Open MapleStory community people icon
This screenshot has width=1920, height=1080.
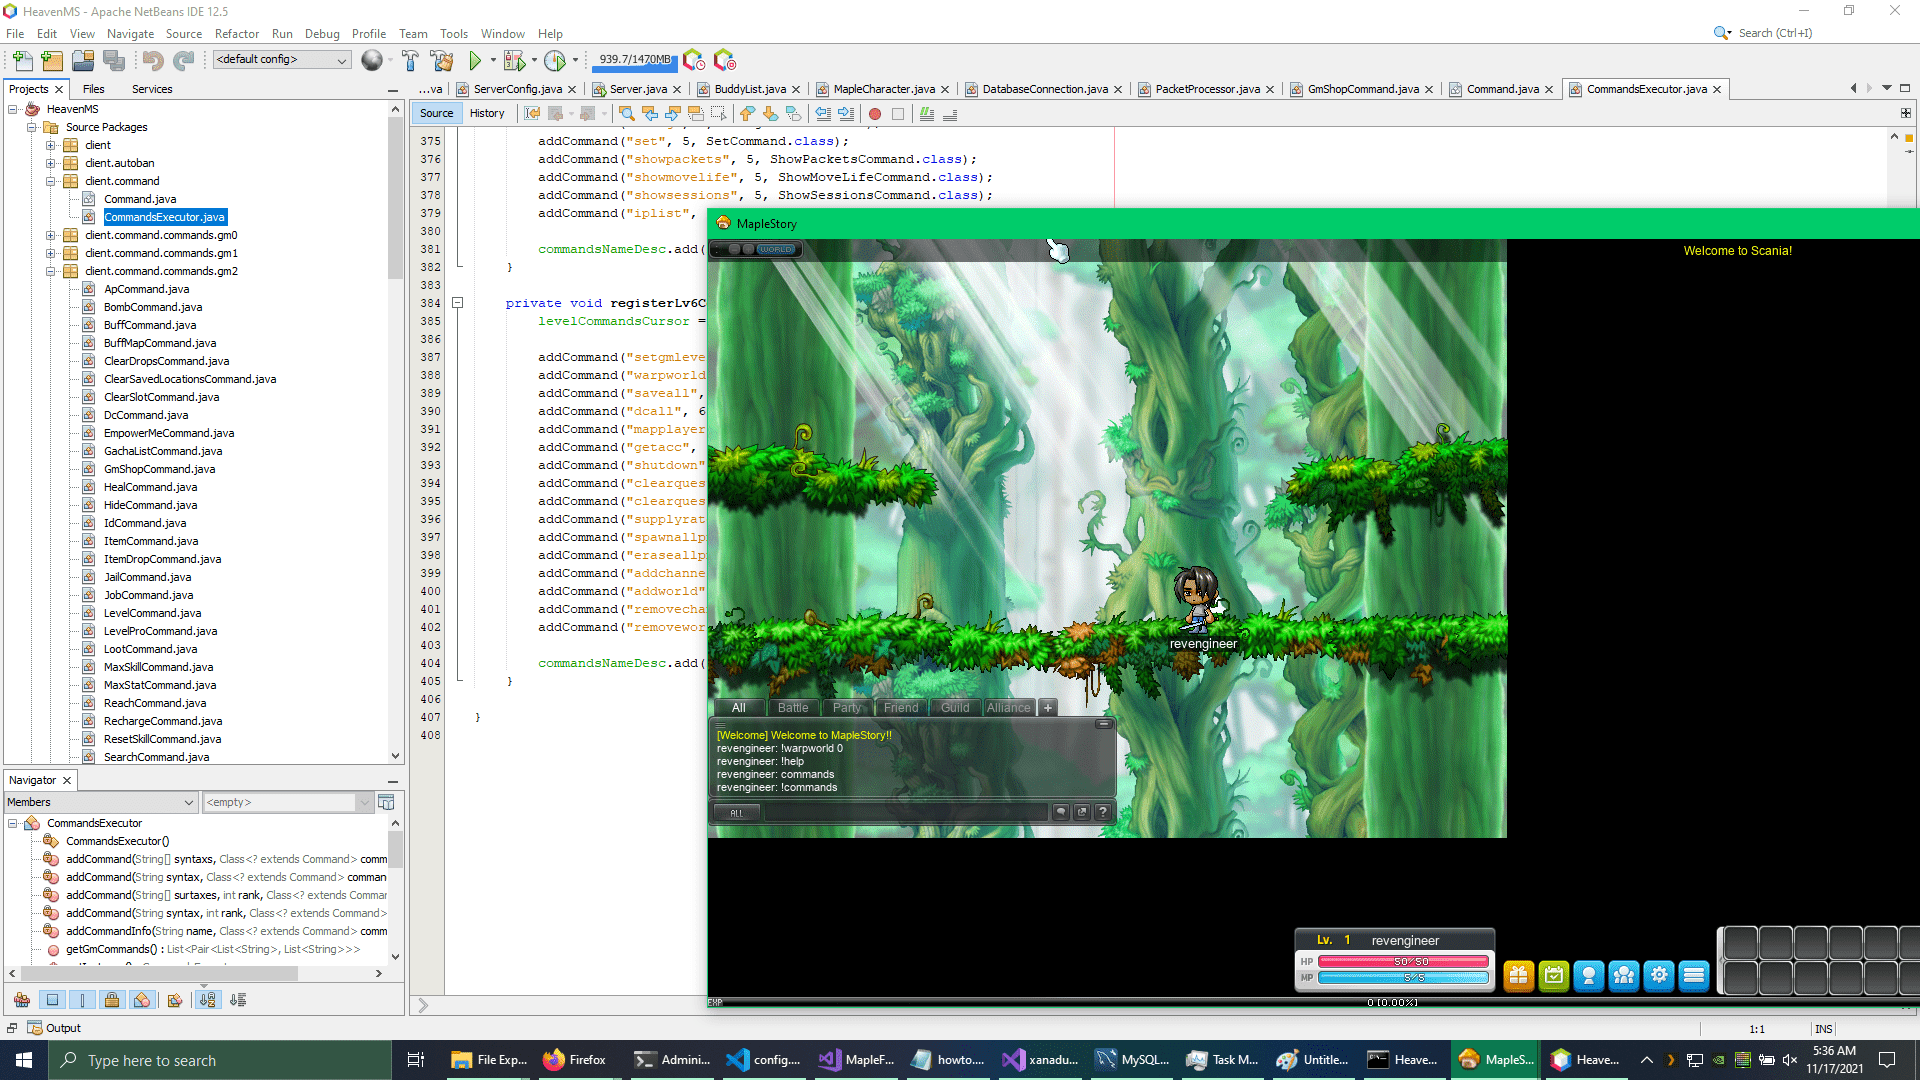pyautogui.click(x=1624, y=975)
